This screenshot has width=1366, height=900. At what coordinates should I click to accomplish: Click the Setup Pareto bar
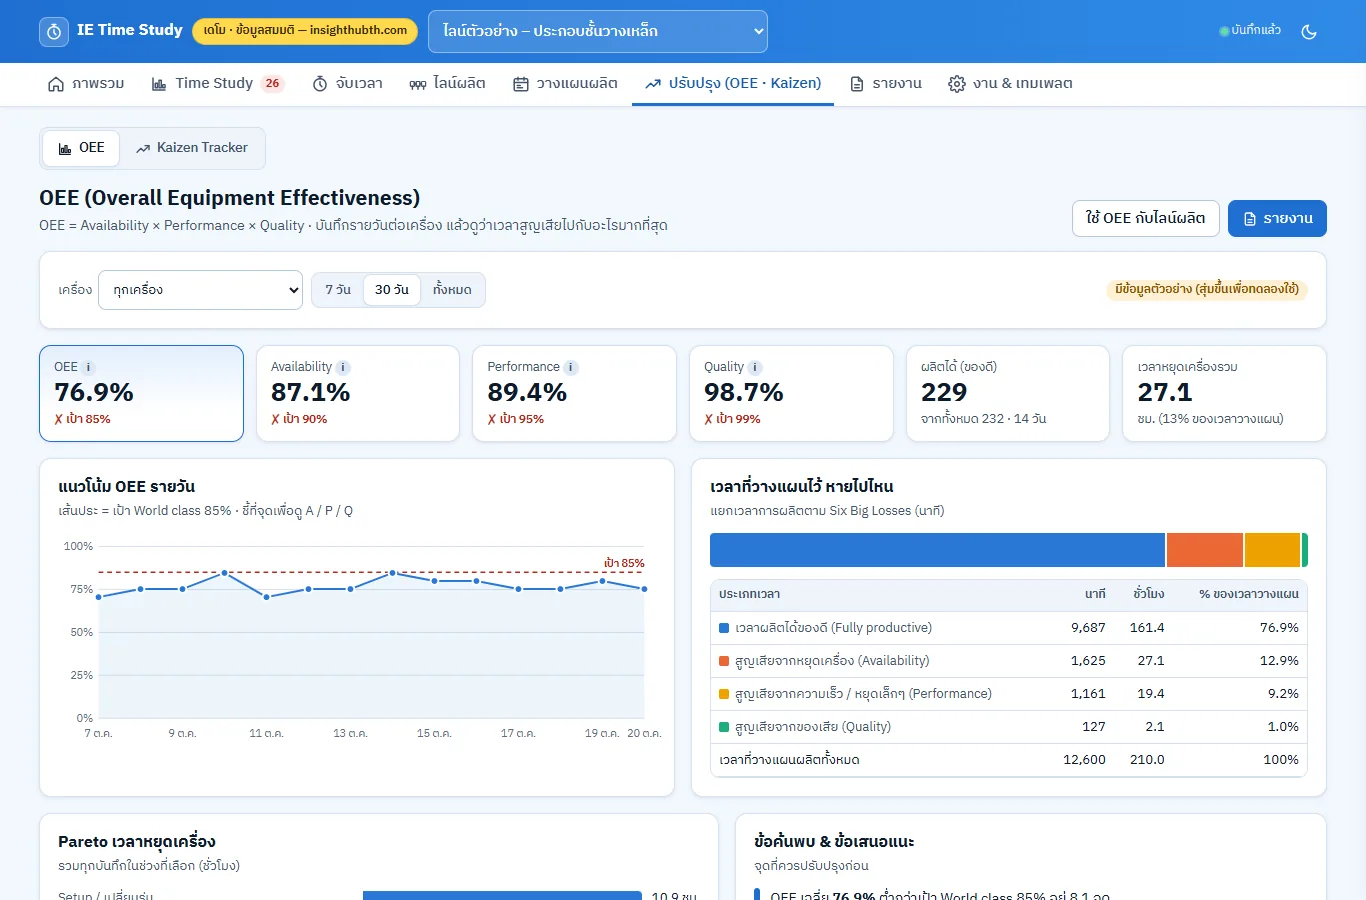click(x=502, y=895)
